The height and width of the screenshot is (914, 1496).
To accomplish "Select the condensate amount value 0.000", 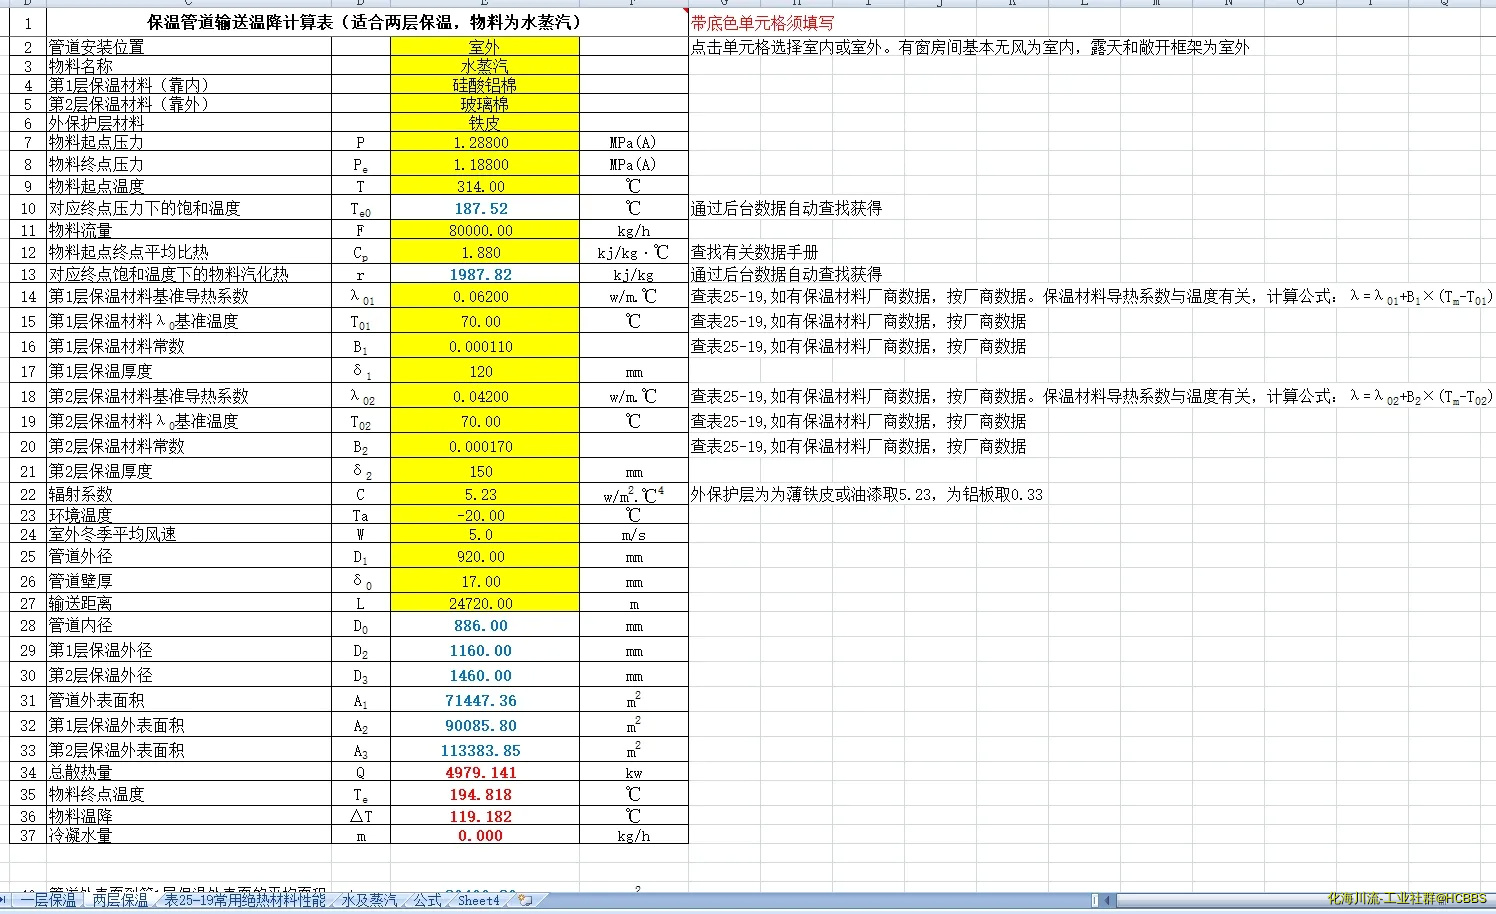I will coord(485,835).
